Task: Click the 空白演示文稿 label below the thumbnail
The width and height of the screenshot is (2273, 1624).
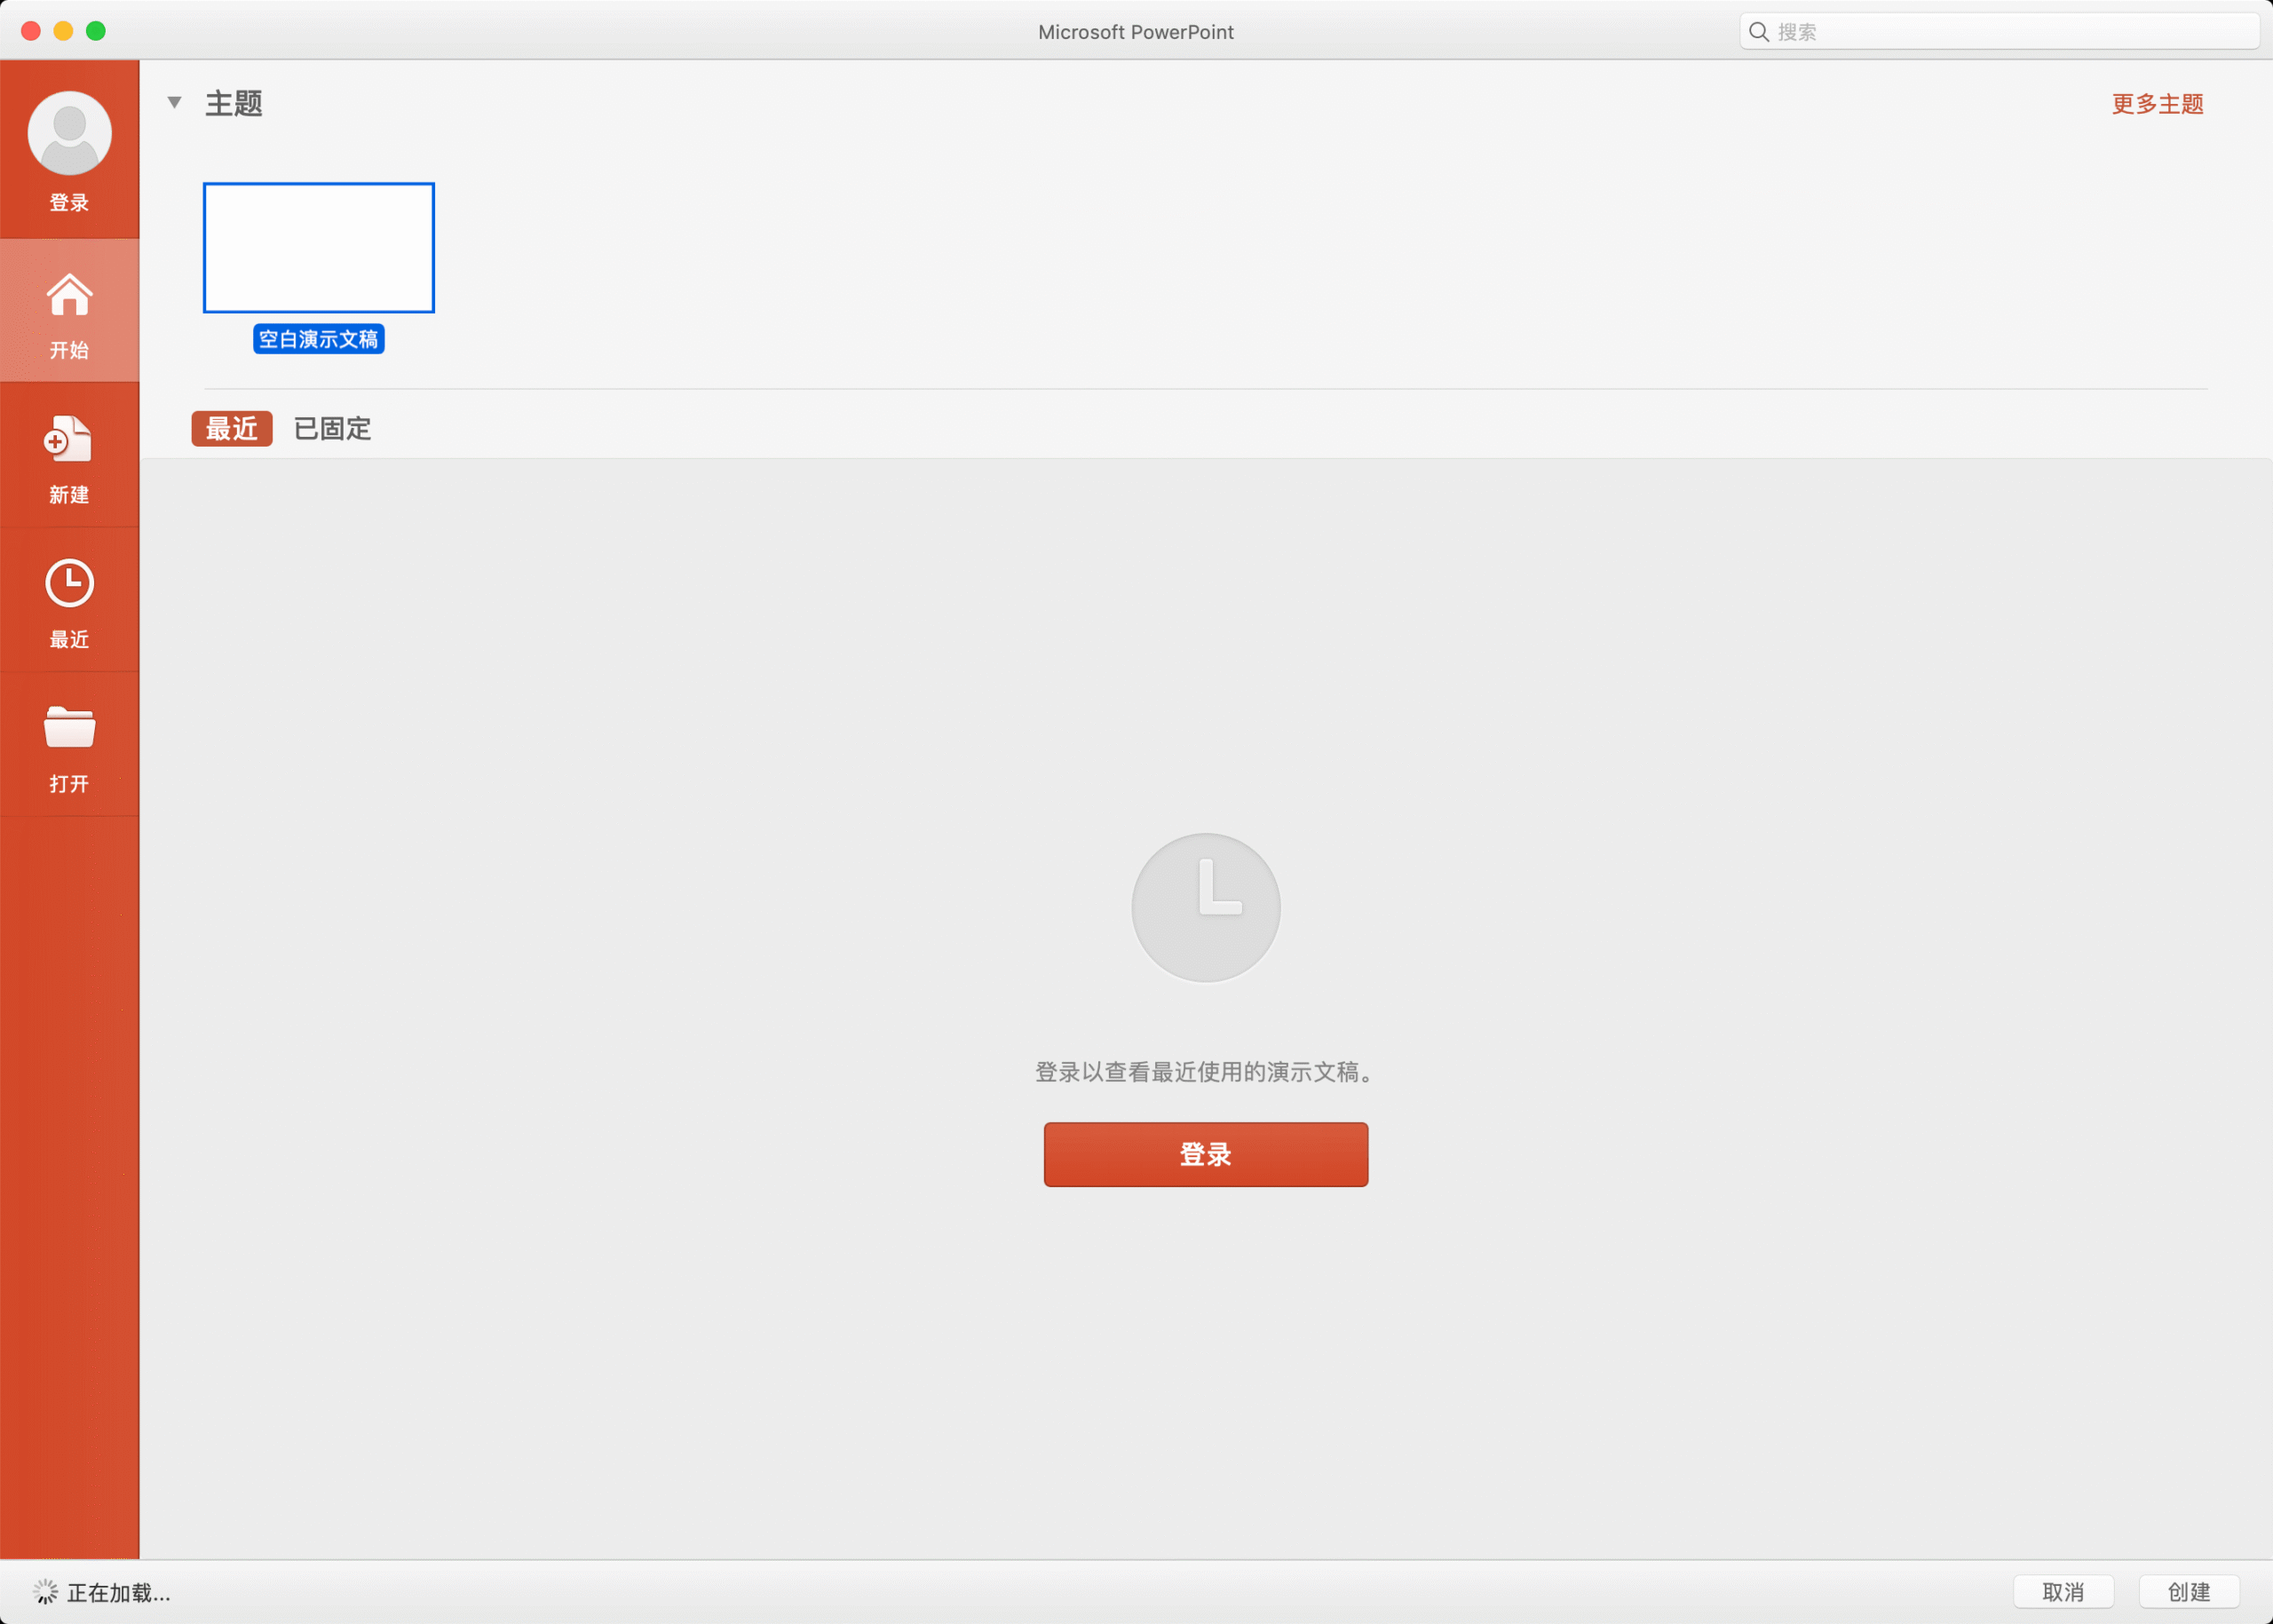Action: pyautogui.click(x=318, y=339)
